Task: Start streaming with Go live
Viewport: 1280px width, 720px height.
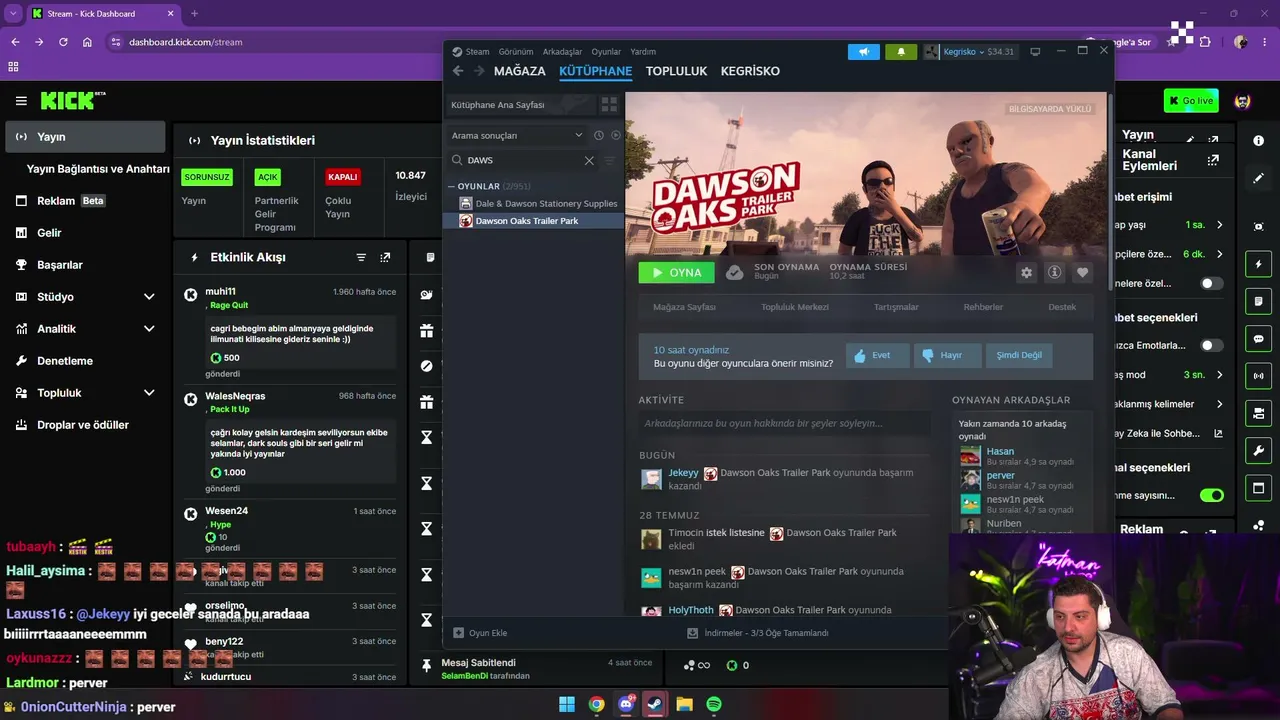Action: click(x=1191, y=100)
